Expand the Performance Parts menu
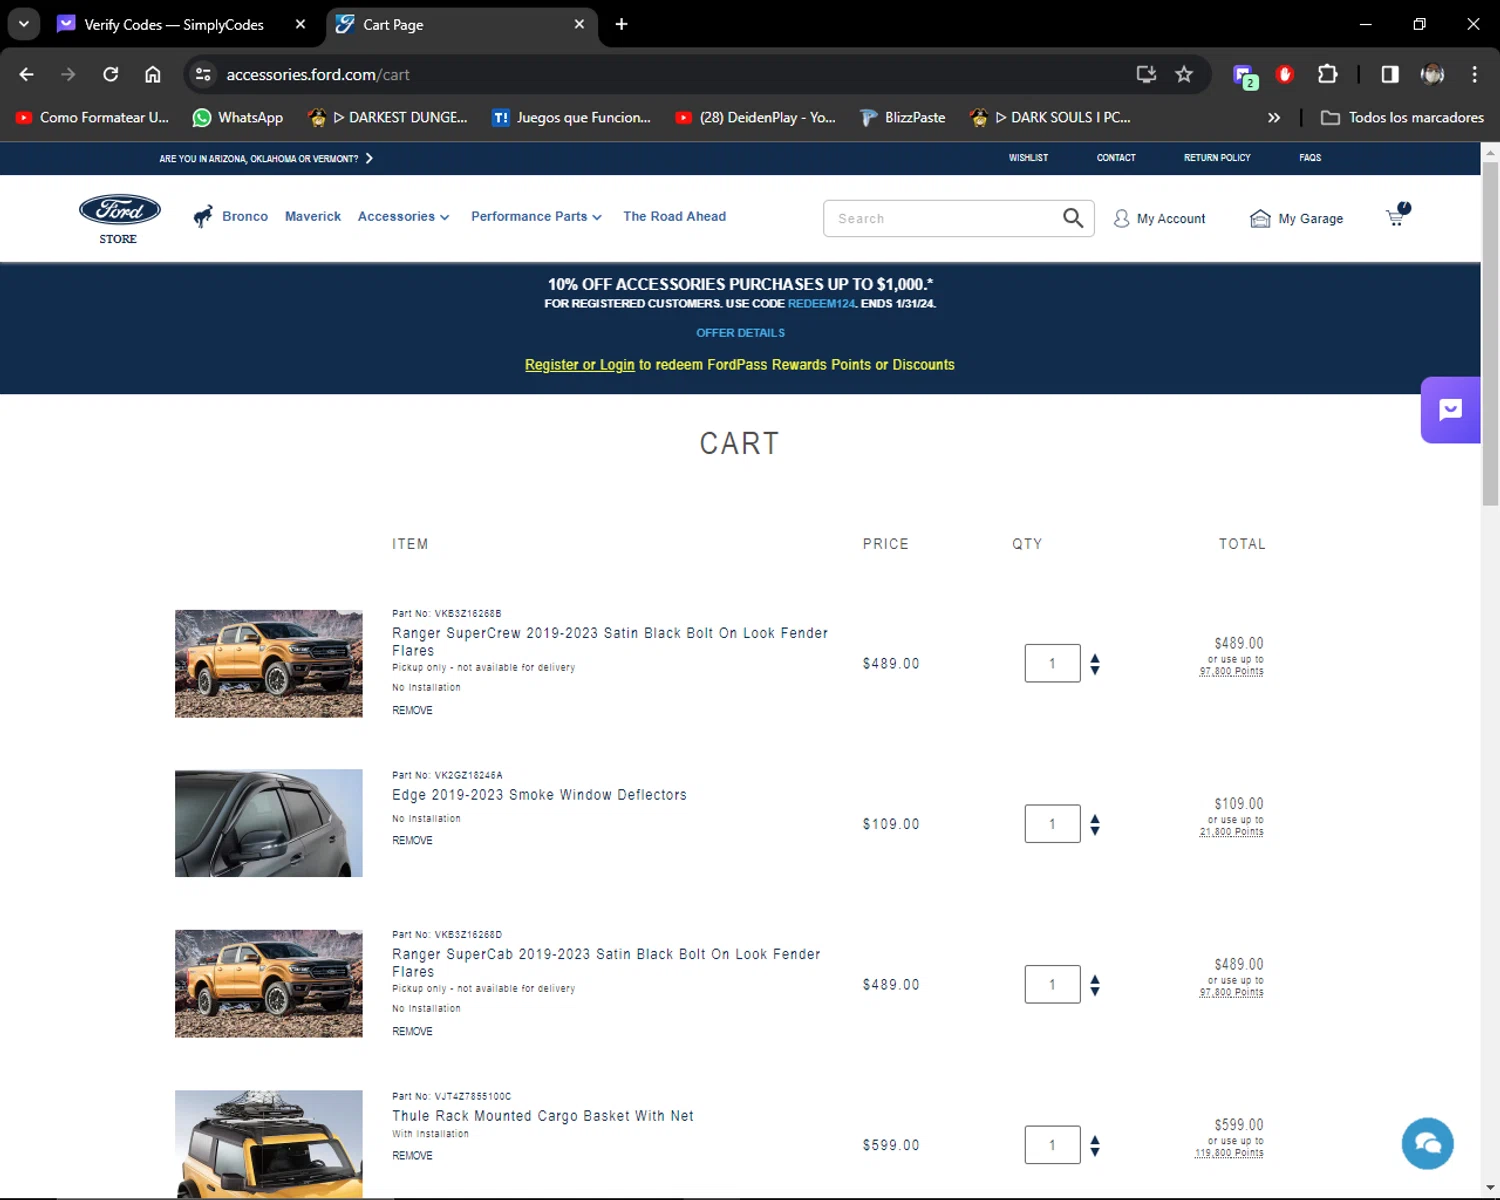This screenshot has width=1500, height=1200. (x=537, y=216)
